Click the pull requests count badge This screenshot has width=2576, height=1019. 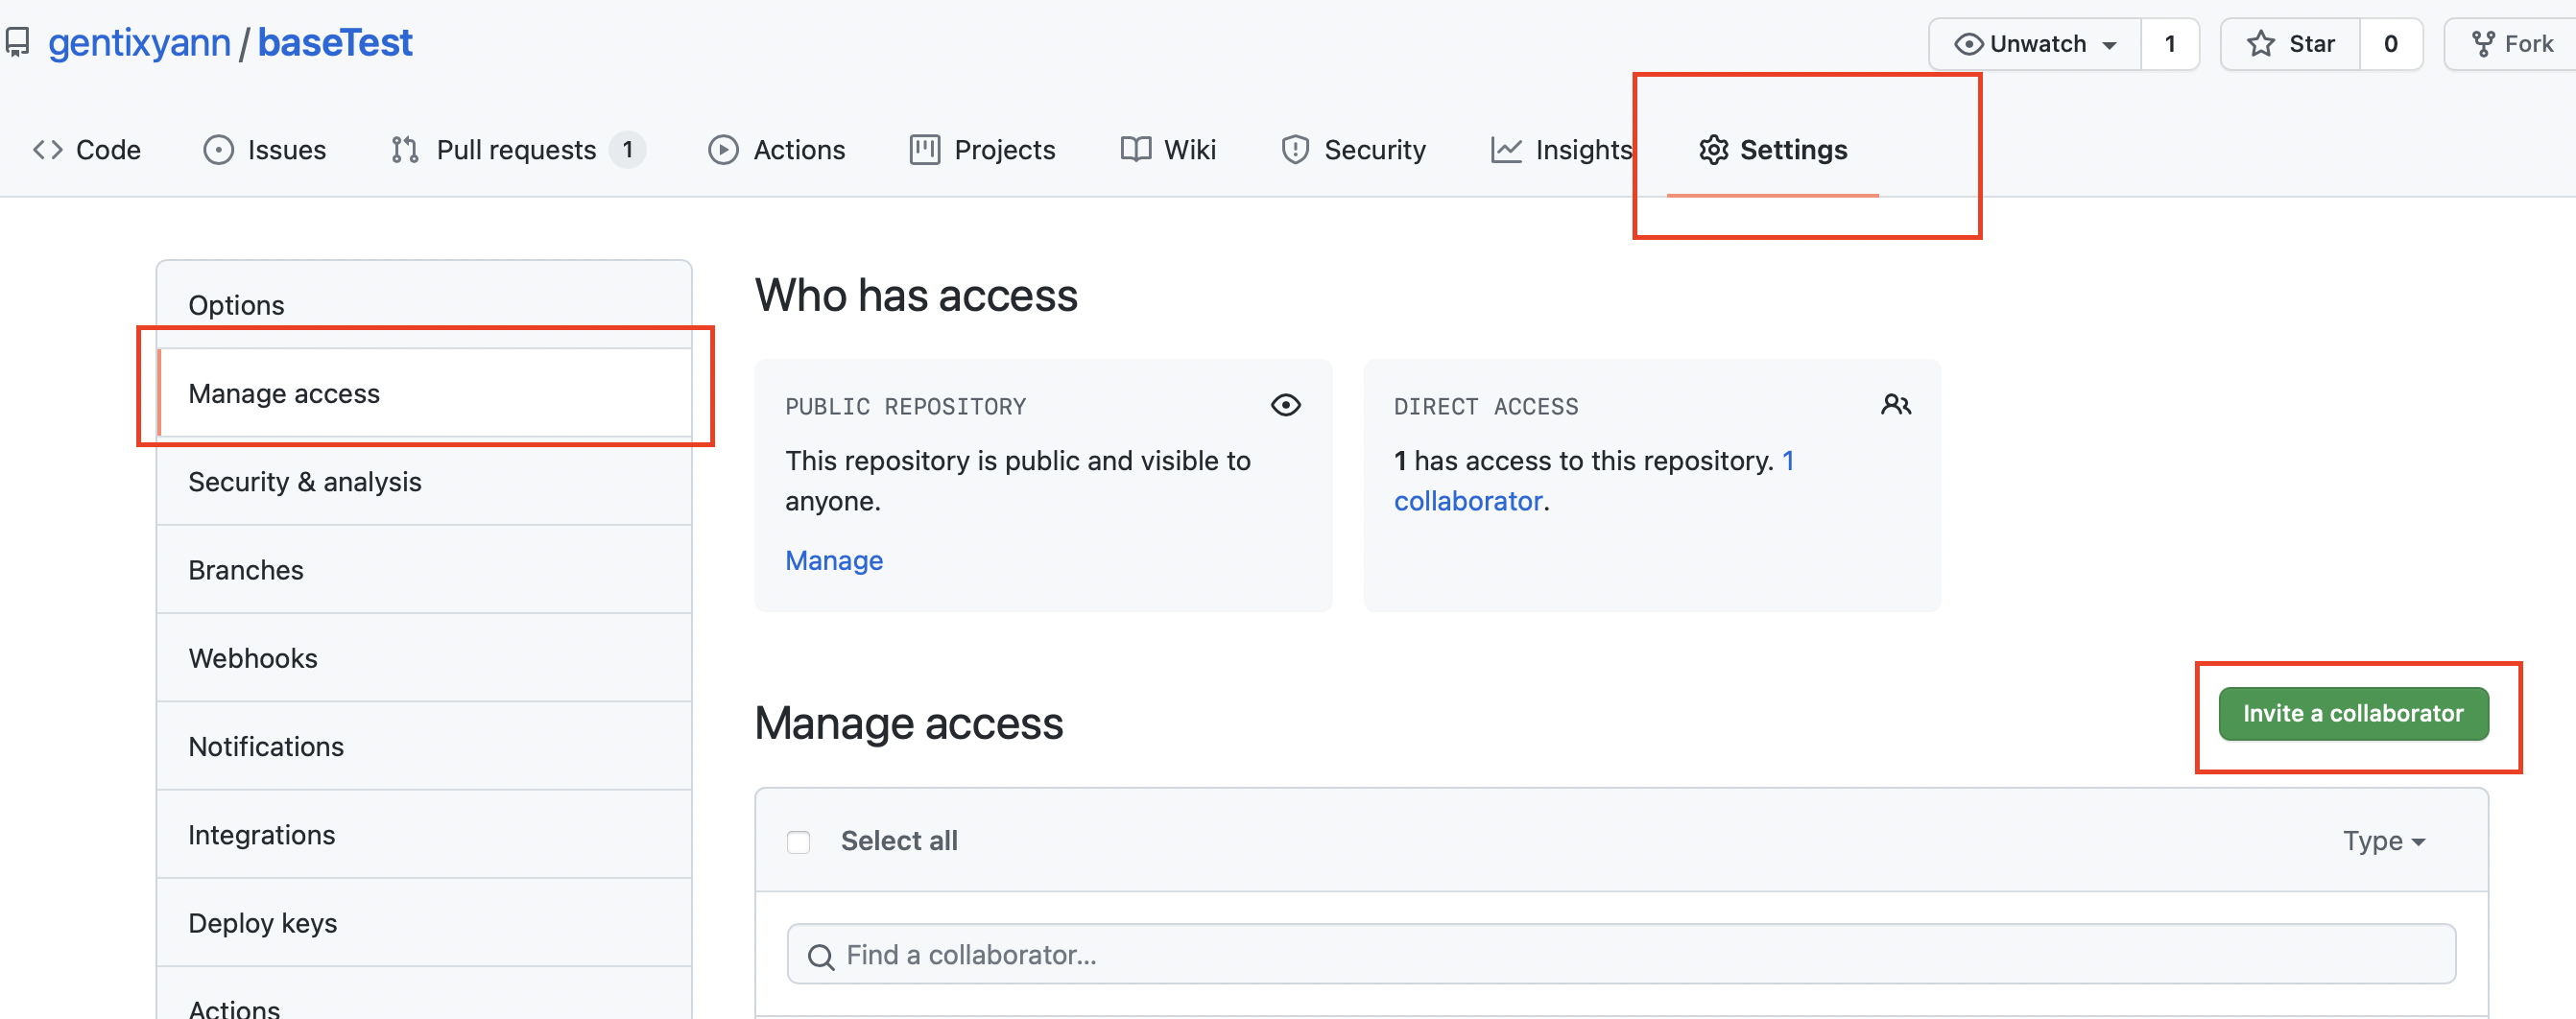click(x=627, y=150)
